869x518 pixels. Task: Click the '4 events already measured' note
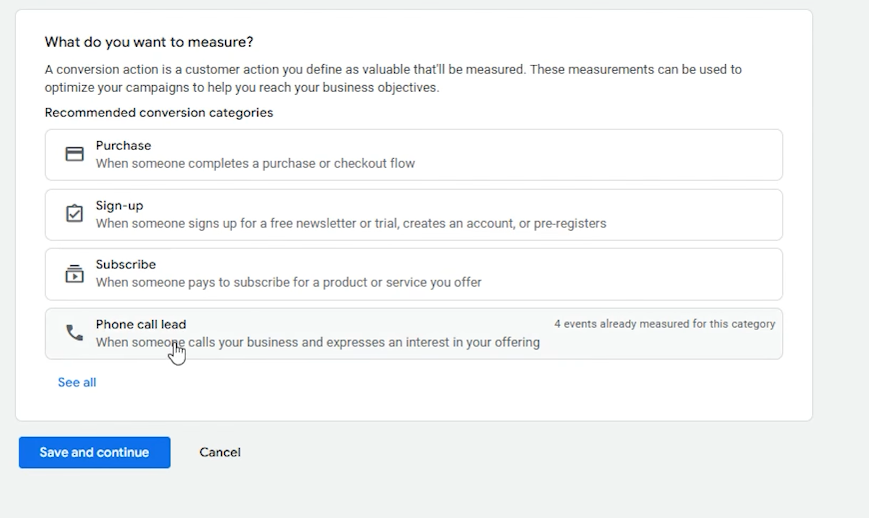[x=664, y=324]
